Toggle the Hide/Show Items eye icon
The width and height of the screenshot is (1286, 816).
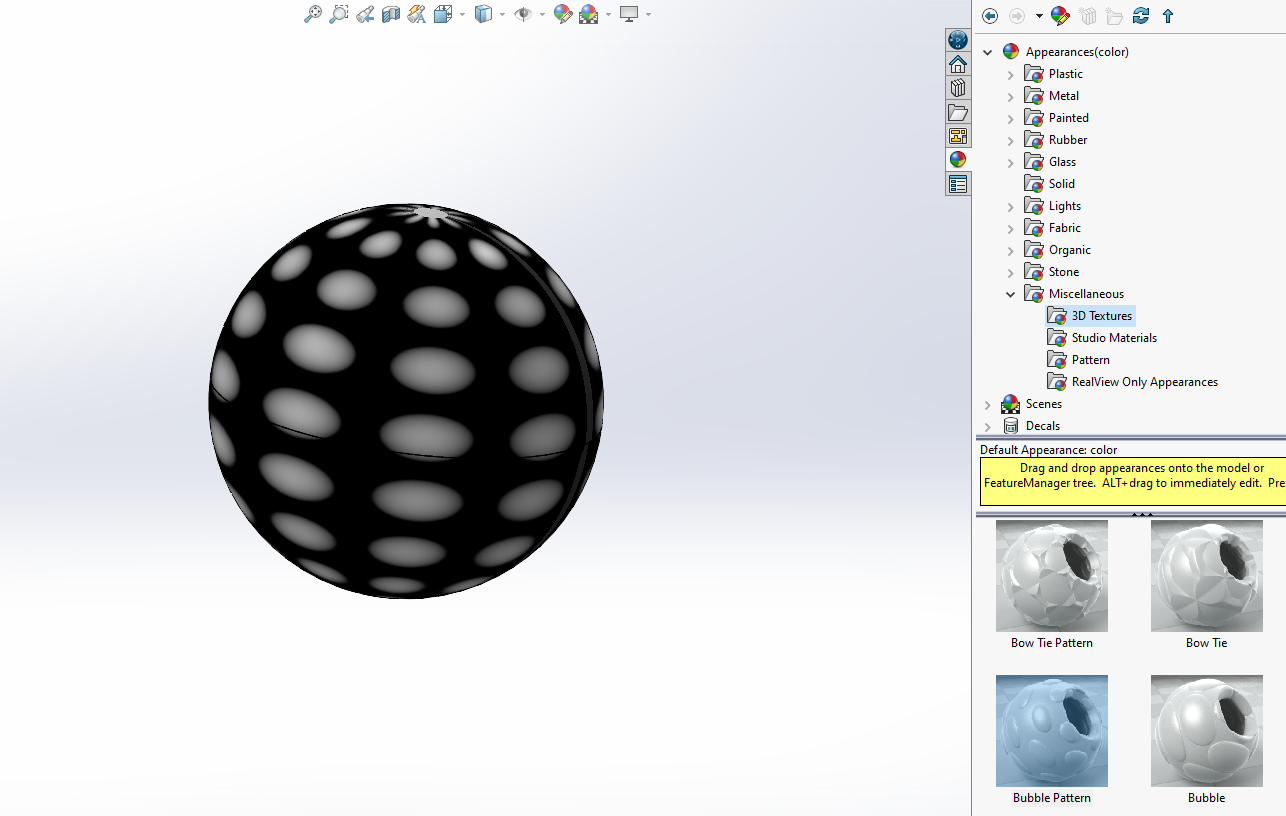click(x=522, y=14)
